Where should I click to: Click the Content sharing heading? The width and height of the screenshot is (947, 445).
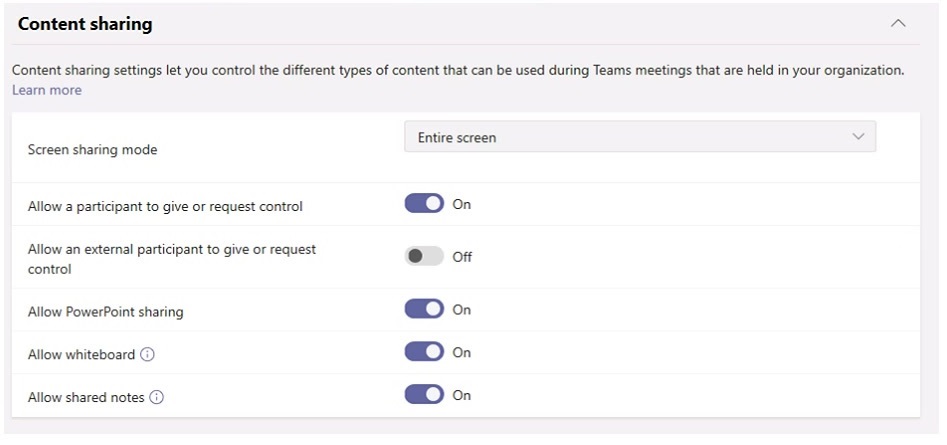[x=85, y=24]
